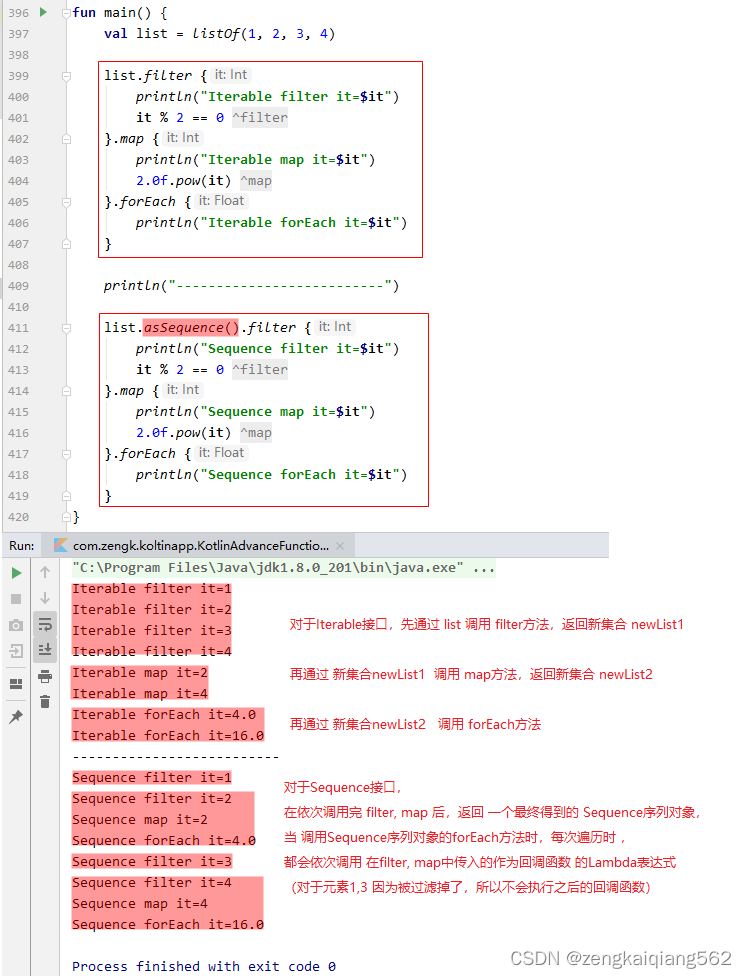Collapse the map lambda fold at line 402
This screenshot has height=978, width=746.
[66, 139]
